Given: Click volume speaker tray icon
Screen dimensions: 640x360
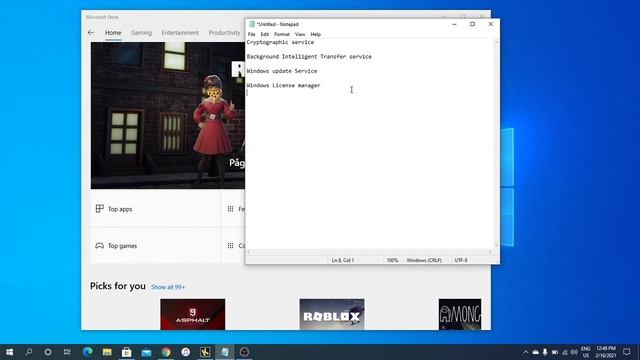Looking at the screenshot, I should point(574,352).
